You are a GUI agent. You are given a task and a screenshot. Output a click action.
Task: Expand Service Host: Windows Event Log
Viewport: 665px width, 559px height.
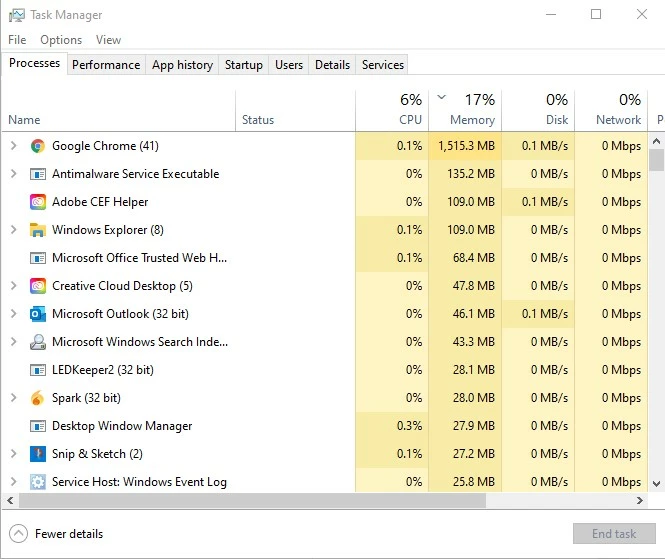click(x=14, y=482)
